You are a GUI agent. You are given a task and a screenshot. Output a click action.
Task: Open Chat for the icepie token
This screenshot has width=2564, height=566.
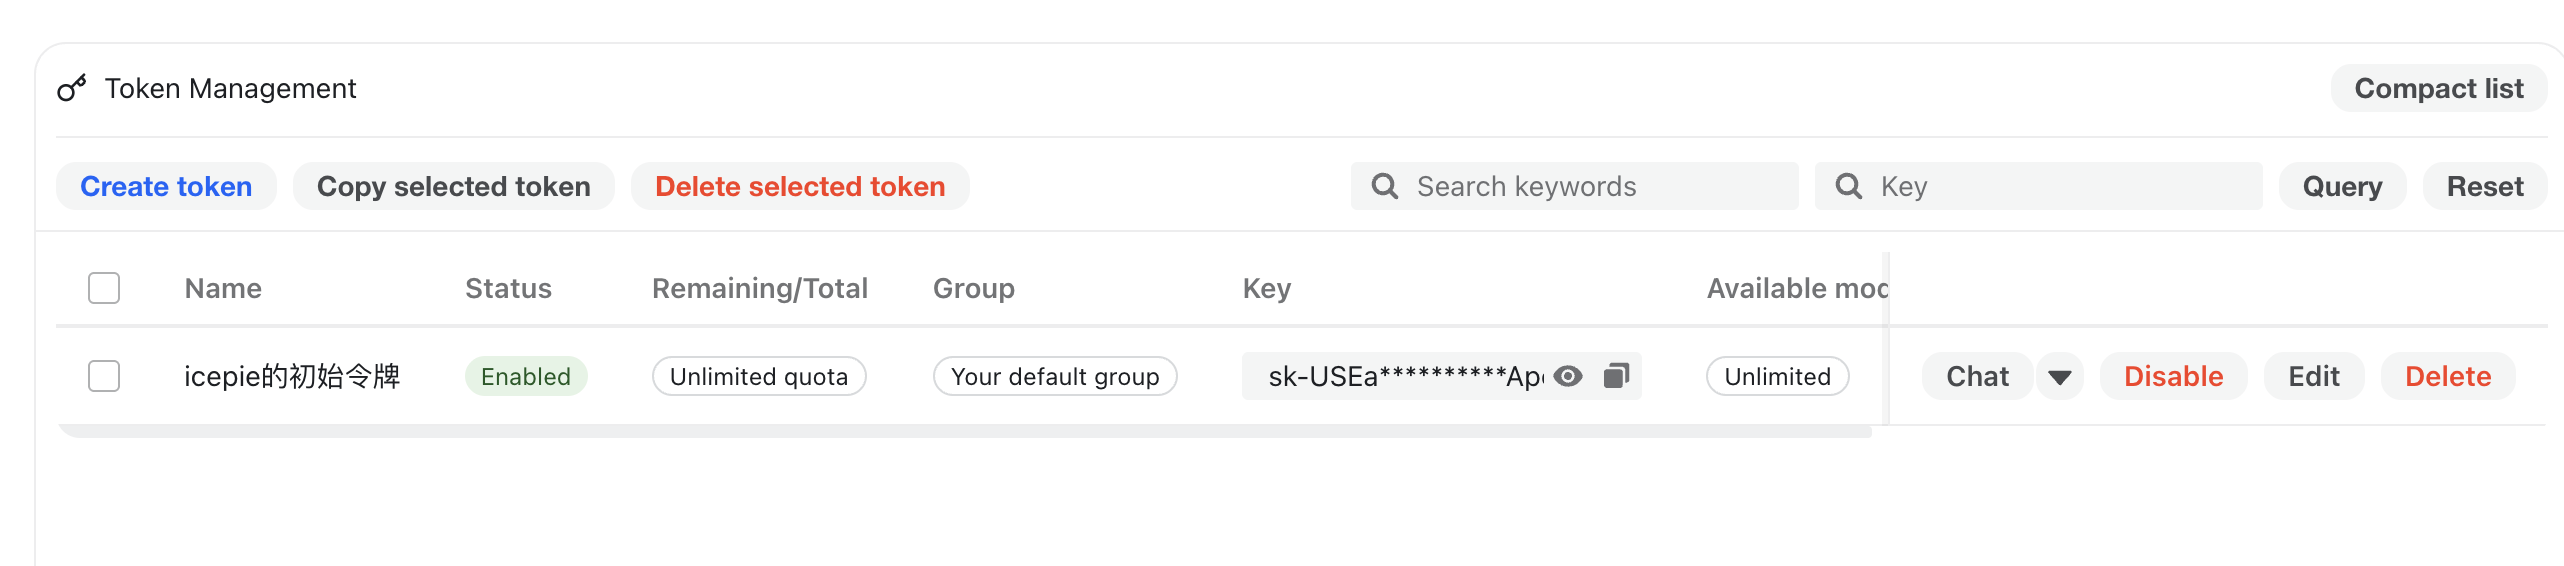click(1976, 376)
